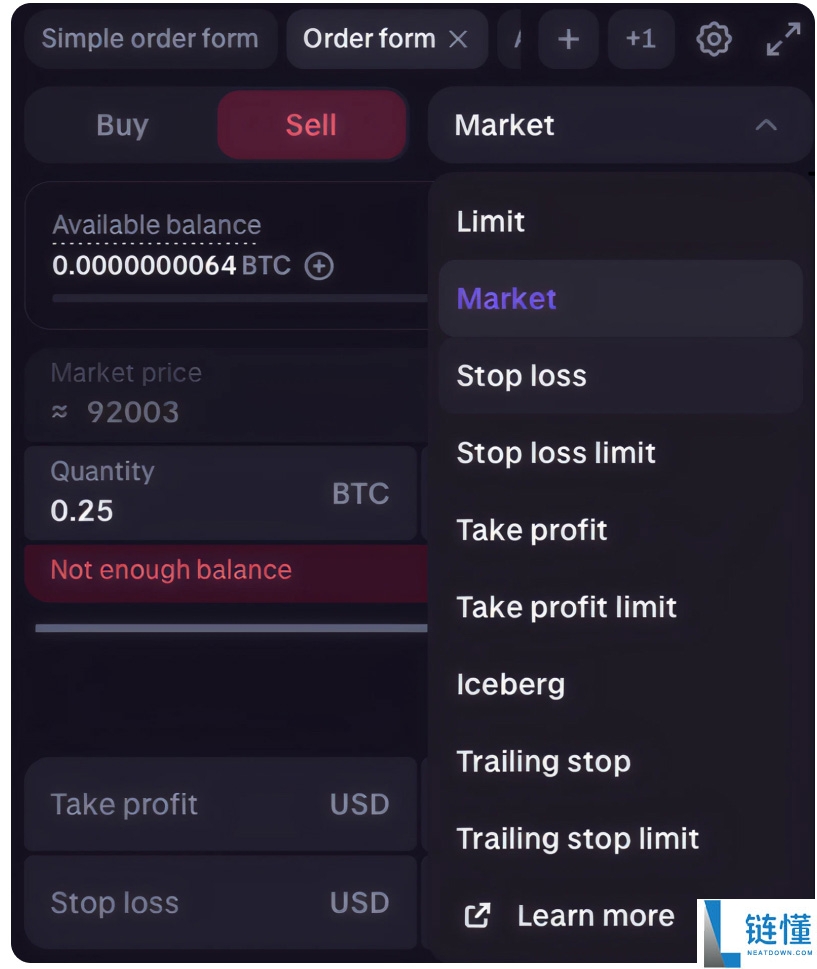Select the Sell side toggle
Image resolution: width=817 pixels, height=969 pixels.
click(x=311, y=125)
